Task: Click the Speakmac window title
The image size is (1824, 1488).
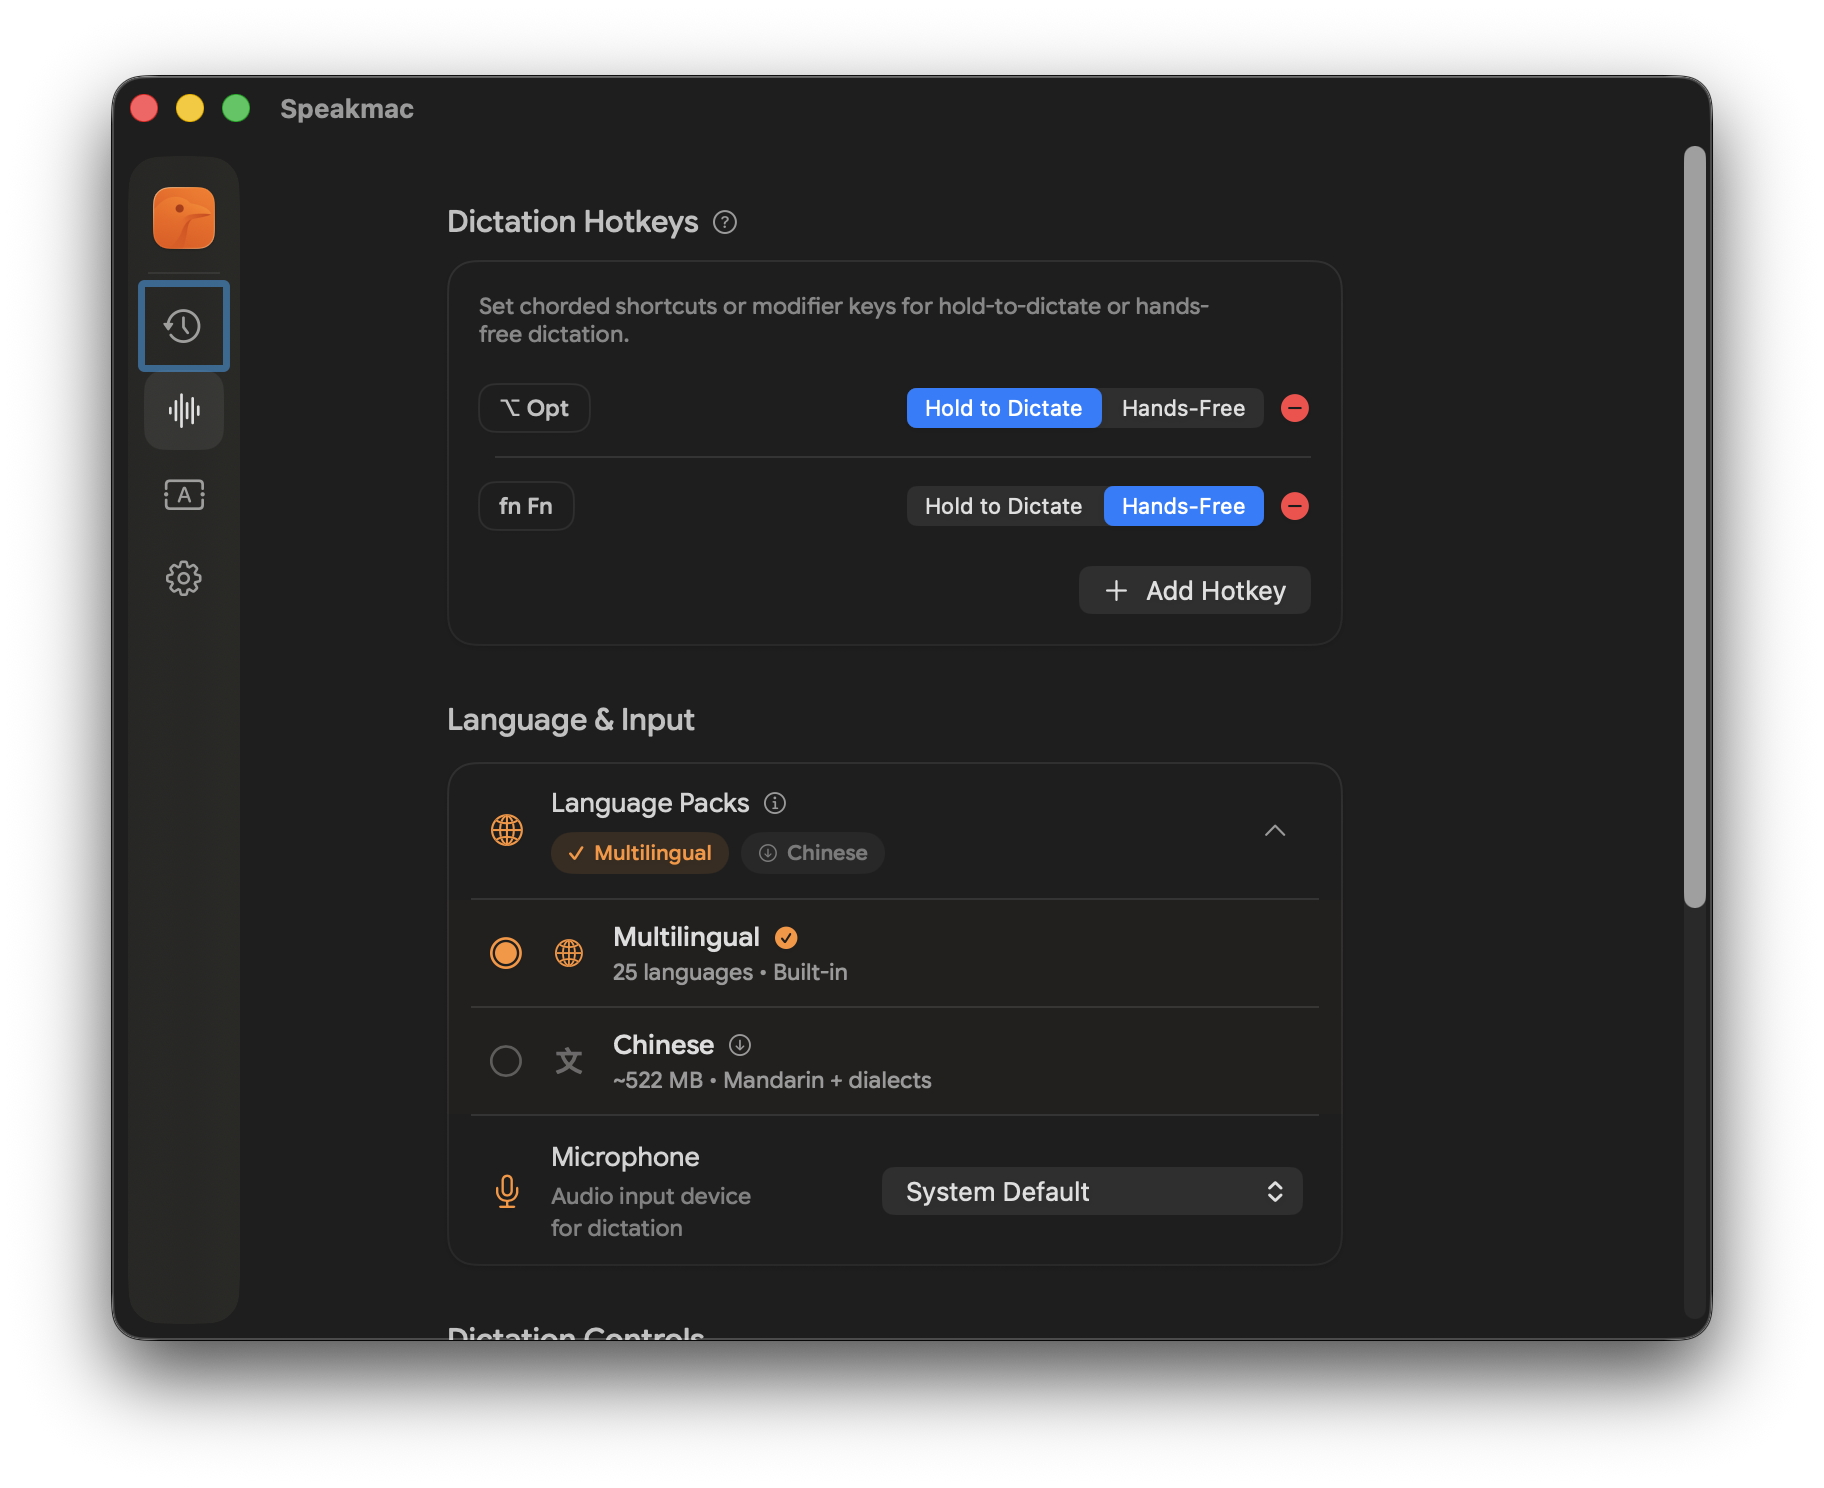Action: click(347, 109)
